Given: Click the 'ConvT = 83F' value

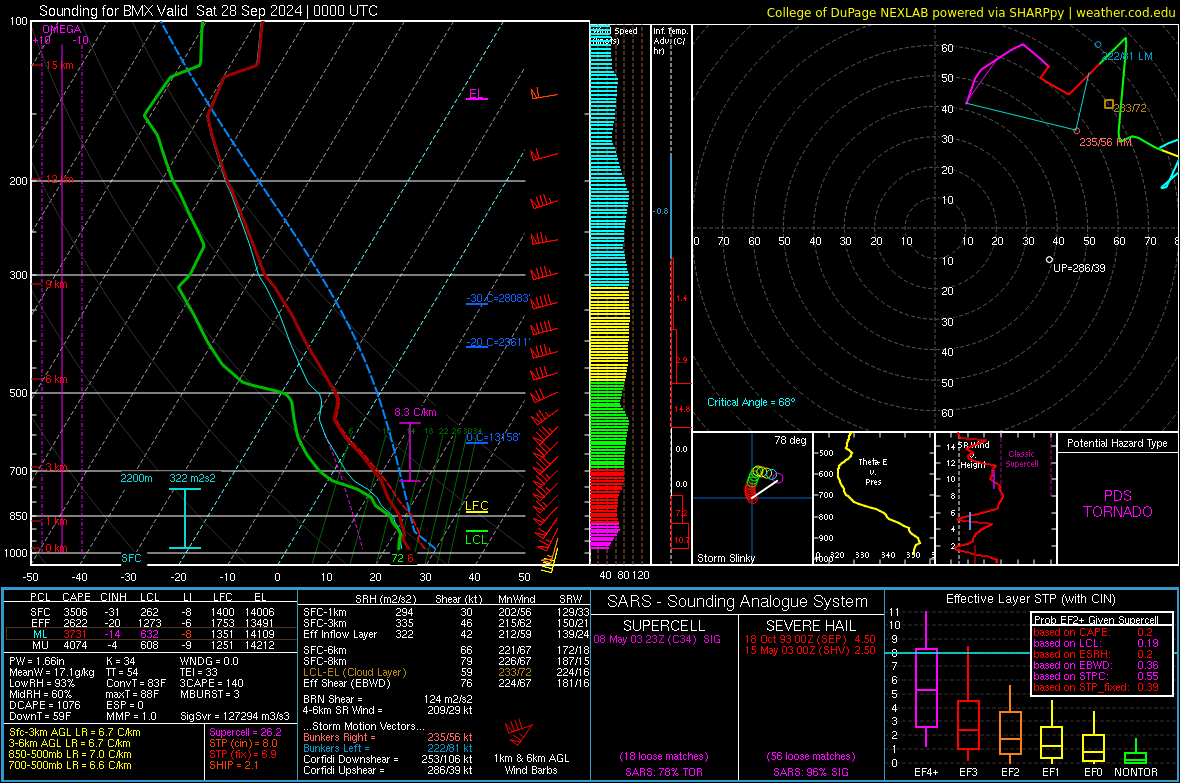Looking at the screenshot, I should tap(136, 684).
